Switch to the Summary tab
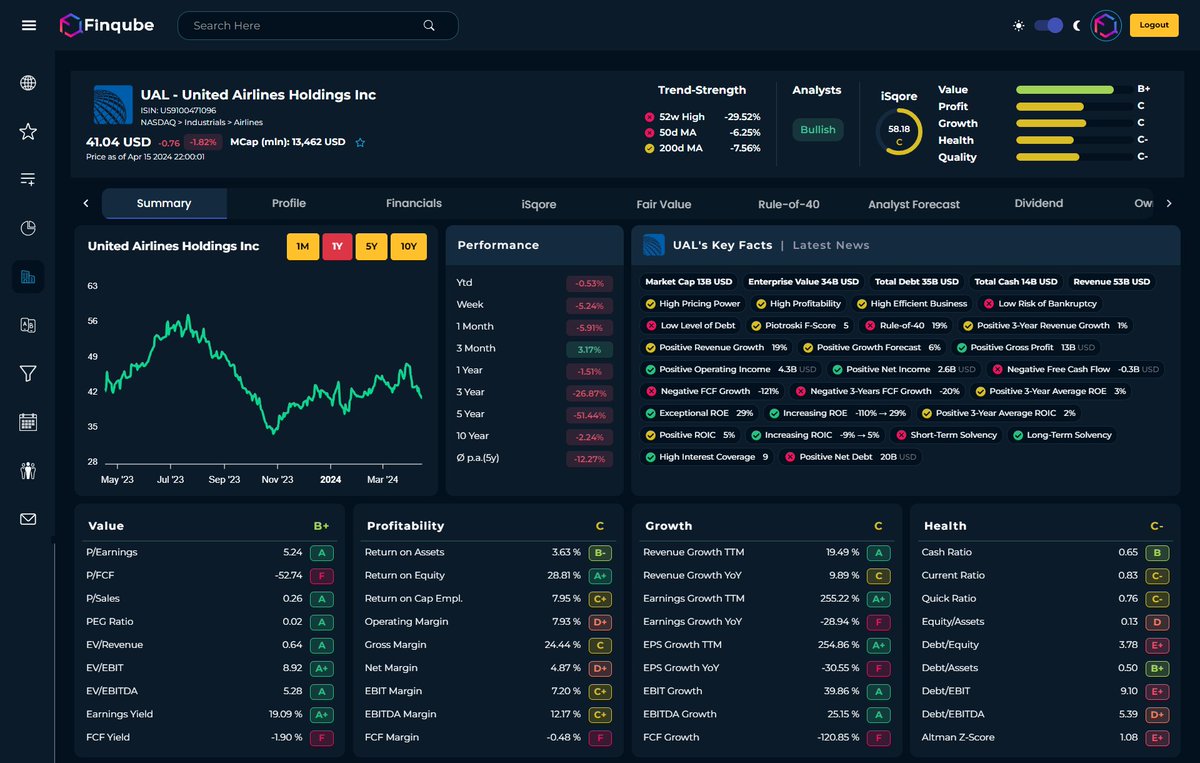The width and height of the screenshot is (1200, 763). tap(164, 203)
